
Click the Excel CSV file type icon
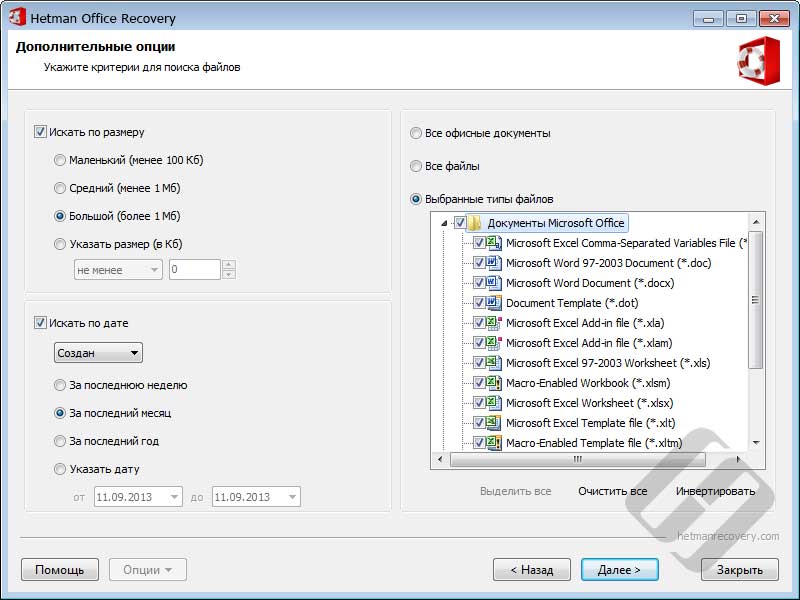click(x=494, y=243)
